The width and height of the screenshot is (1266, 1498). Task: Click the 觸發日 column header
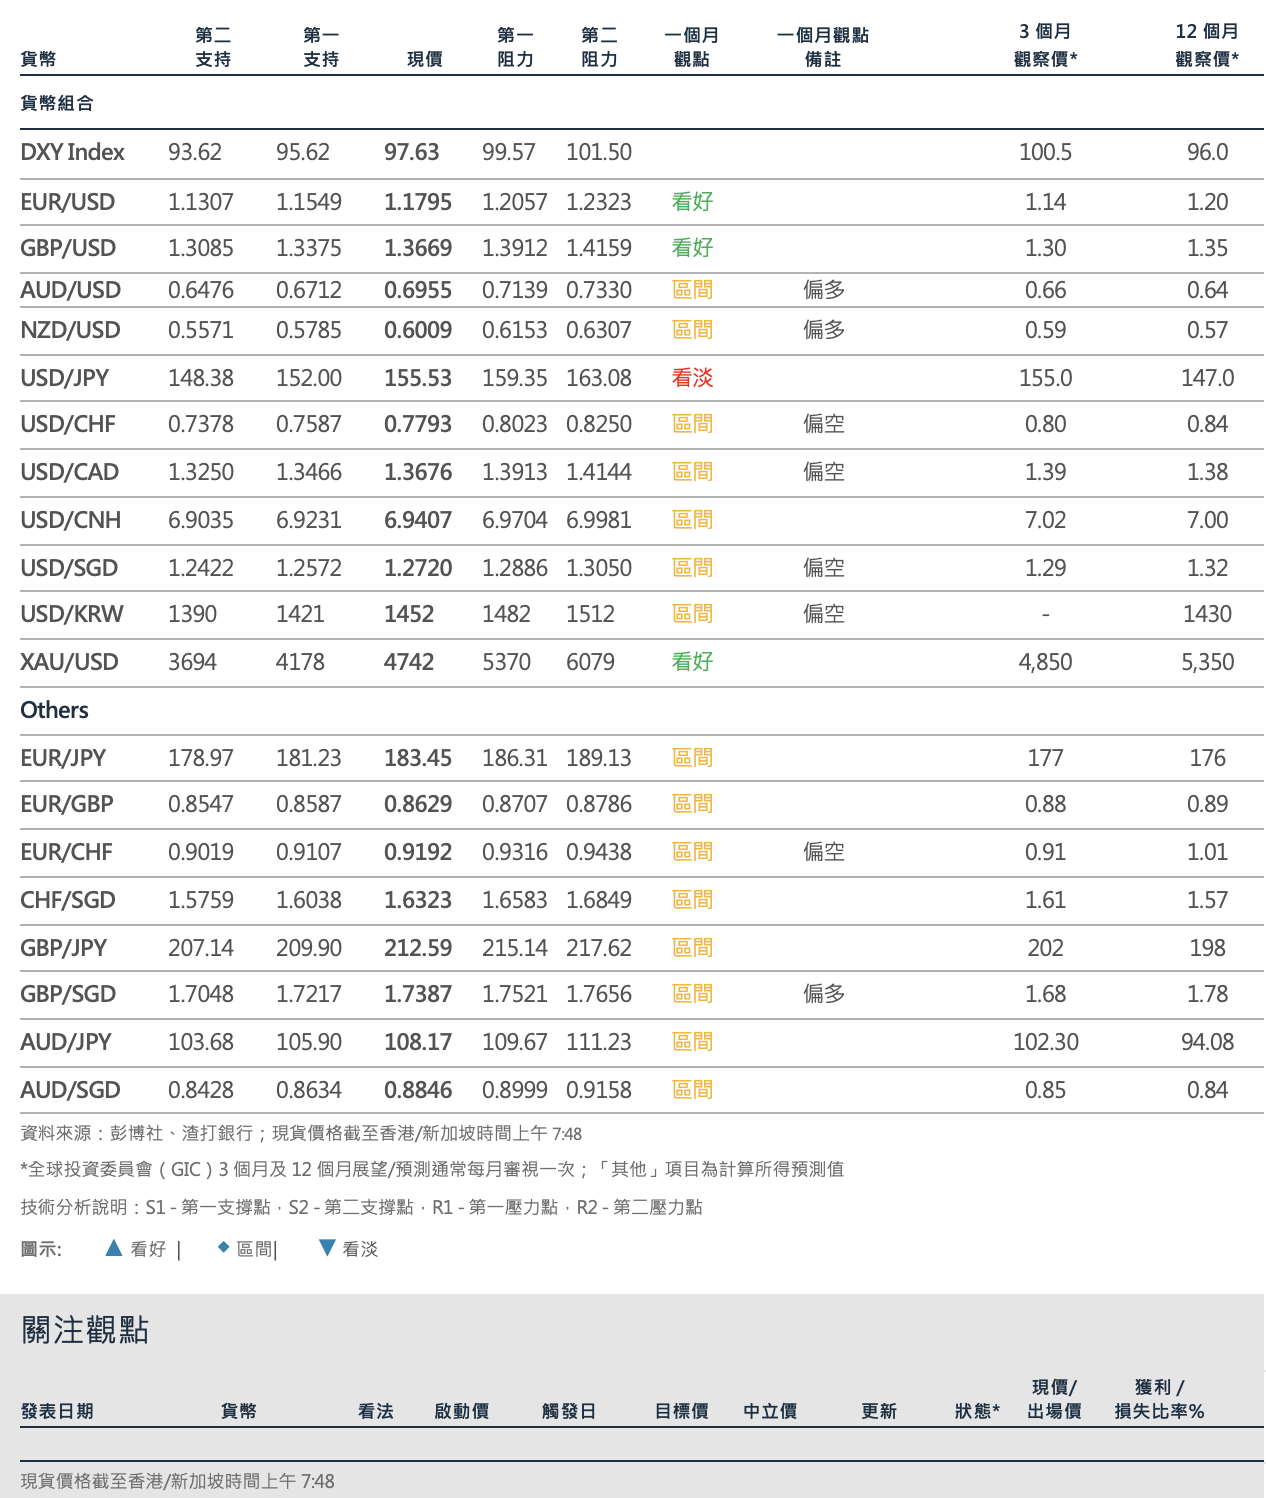click(569, 1411)
